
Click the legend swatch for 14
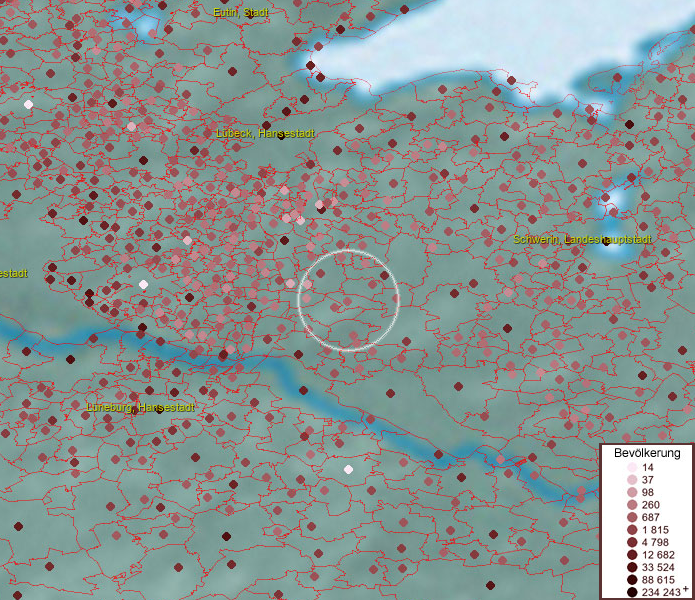click(x=632, y=467)
